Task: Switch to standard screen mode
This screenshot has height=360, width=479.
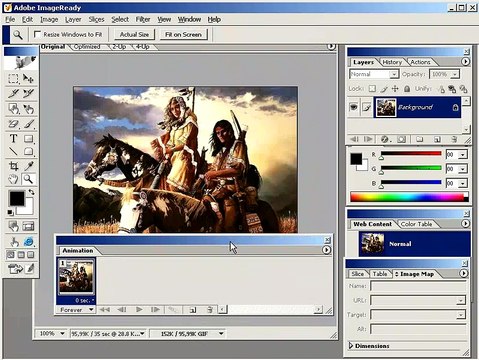Action: coord(11,255)
